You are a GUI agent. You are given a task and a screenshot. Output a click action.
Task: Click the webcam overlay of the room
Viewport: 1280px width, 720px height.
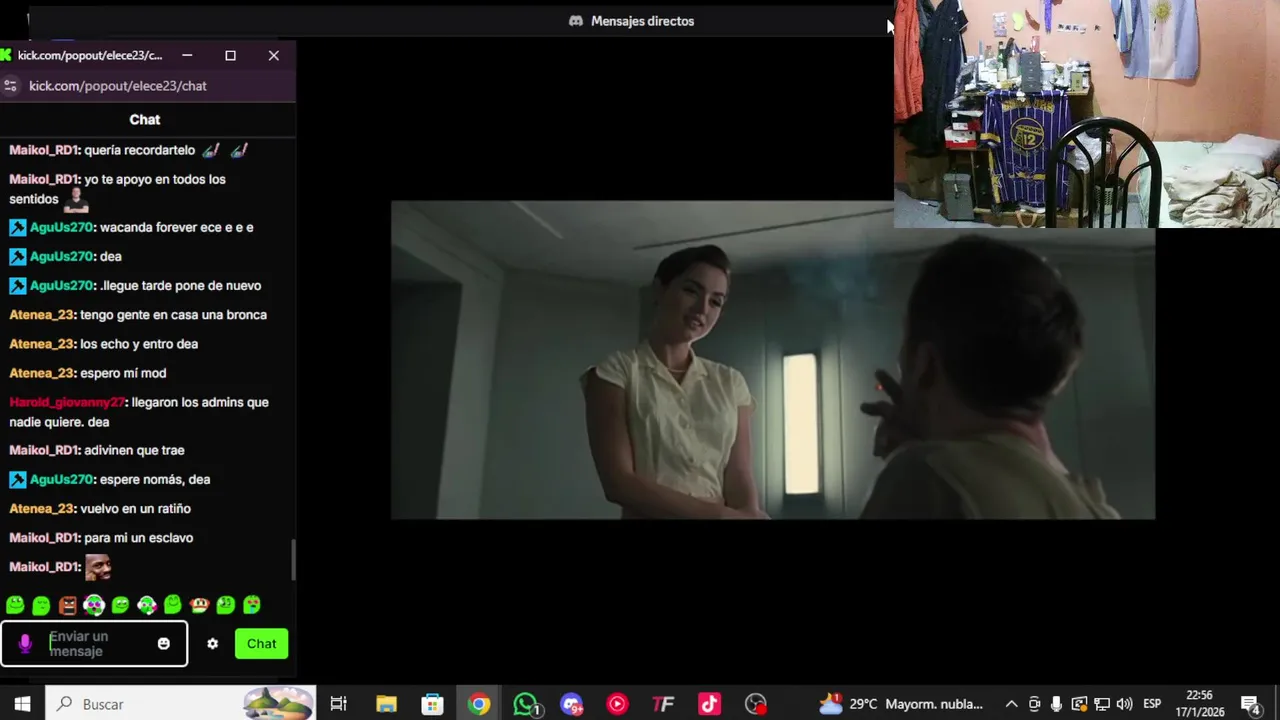click(1086, 114)
